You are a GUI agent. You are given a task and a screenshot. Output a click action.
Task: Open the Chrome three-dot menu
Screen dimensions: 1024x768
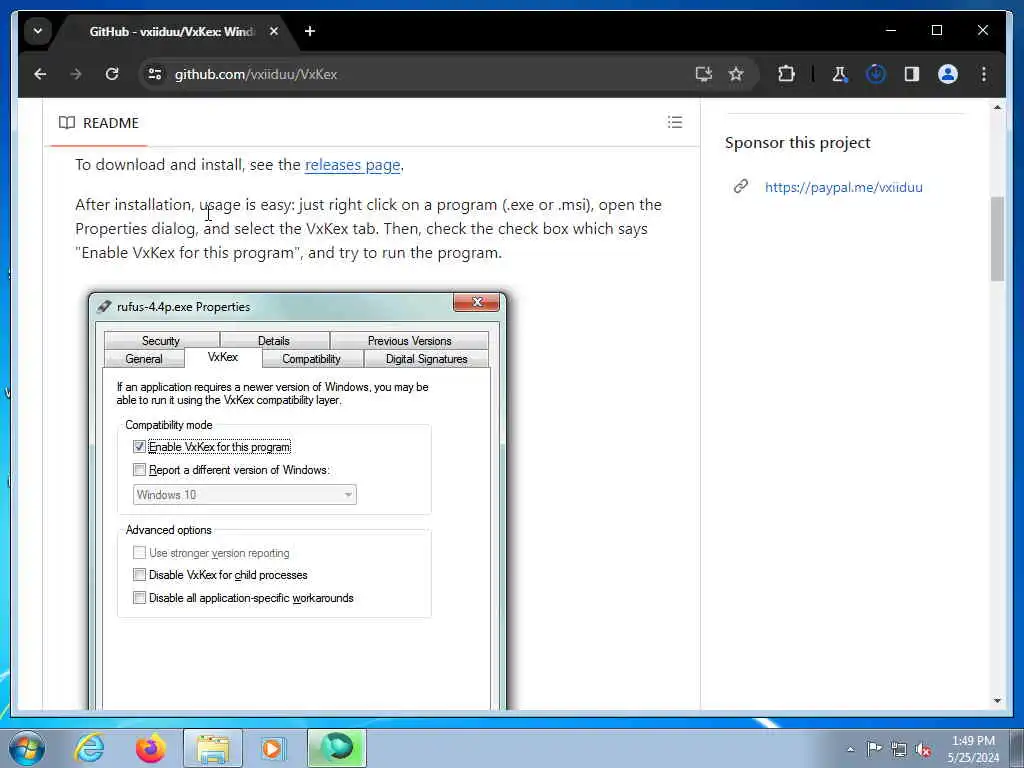(x=984, y=74)
